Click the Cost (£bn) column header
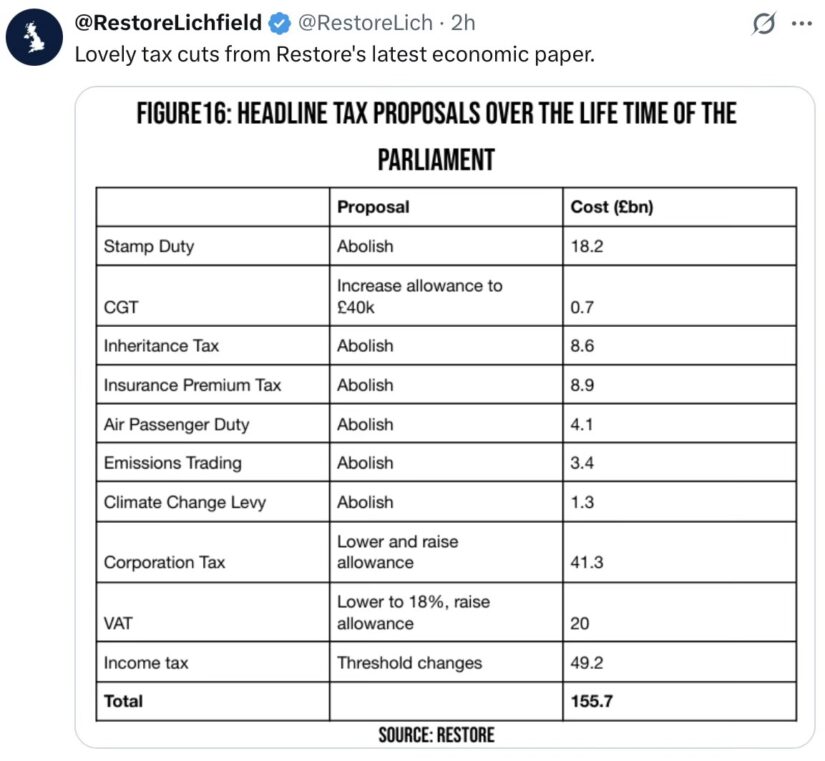 point(612,207)
